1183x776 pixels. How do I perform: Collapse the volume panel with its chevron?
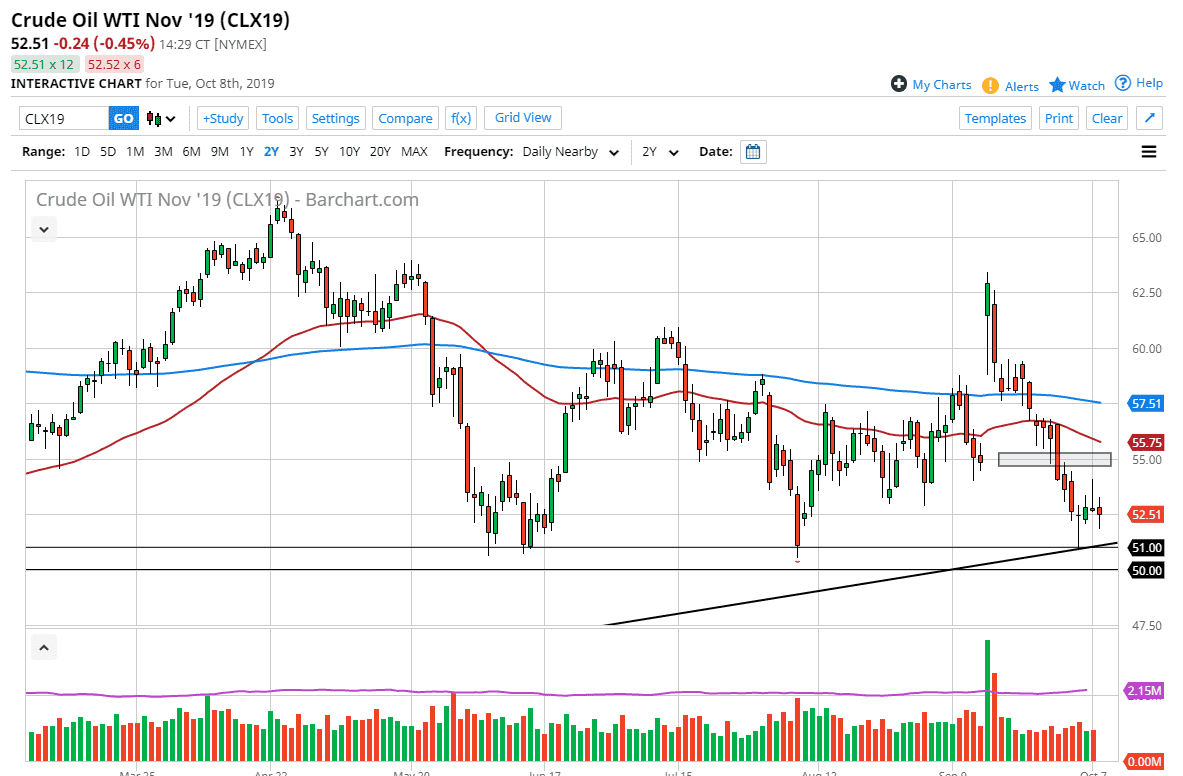click(x=43, y=647)
